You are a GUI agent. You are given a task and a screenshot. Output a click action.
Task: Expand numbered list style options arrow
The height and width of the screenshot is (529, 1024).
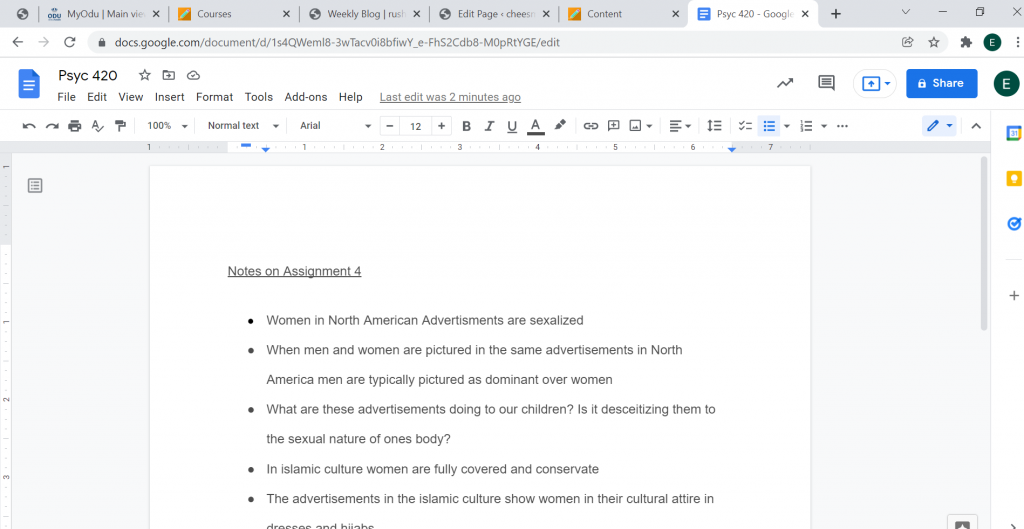coord(824,126)
